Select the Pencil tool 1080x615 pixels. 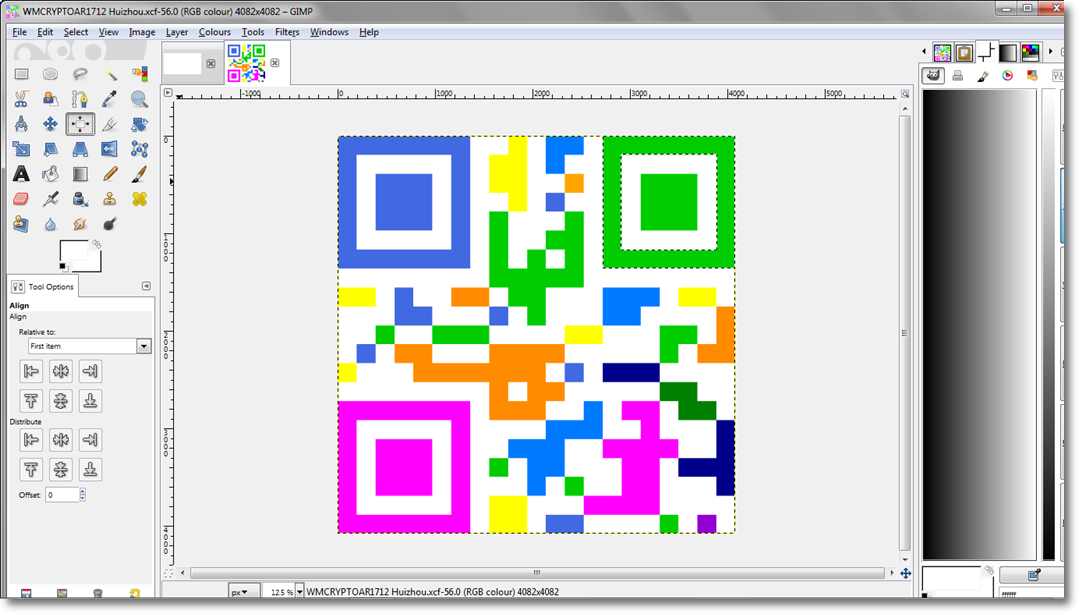click(110, 174)
